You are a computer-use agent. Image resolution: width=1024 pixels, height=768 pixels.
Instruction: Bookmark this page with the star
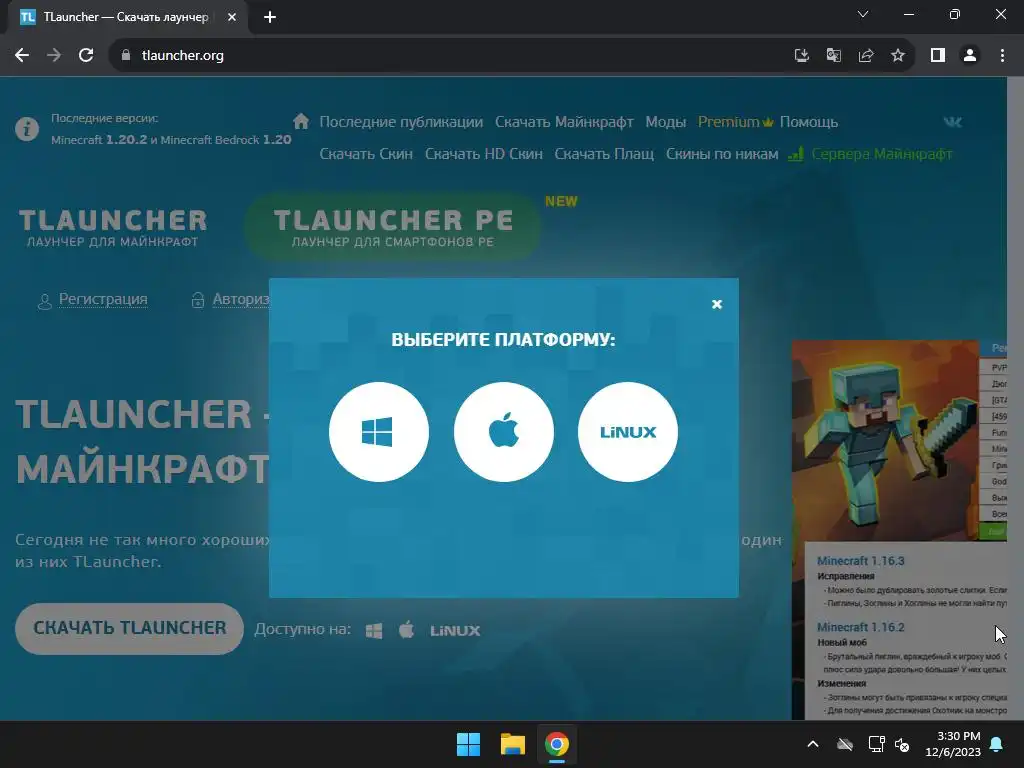(x=898, y=56)
